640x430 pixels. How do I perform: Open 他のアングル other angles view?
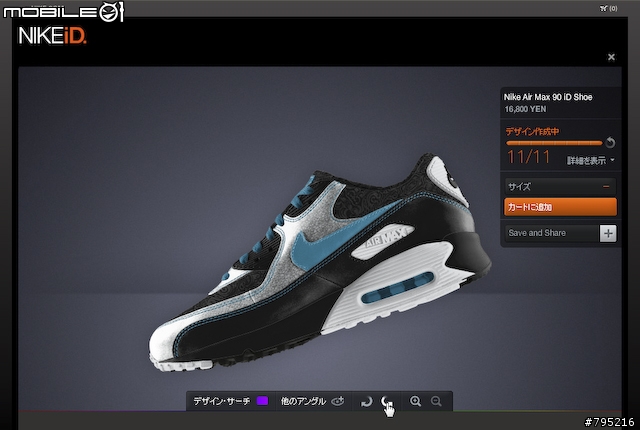coord(312,401)
